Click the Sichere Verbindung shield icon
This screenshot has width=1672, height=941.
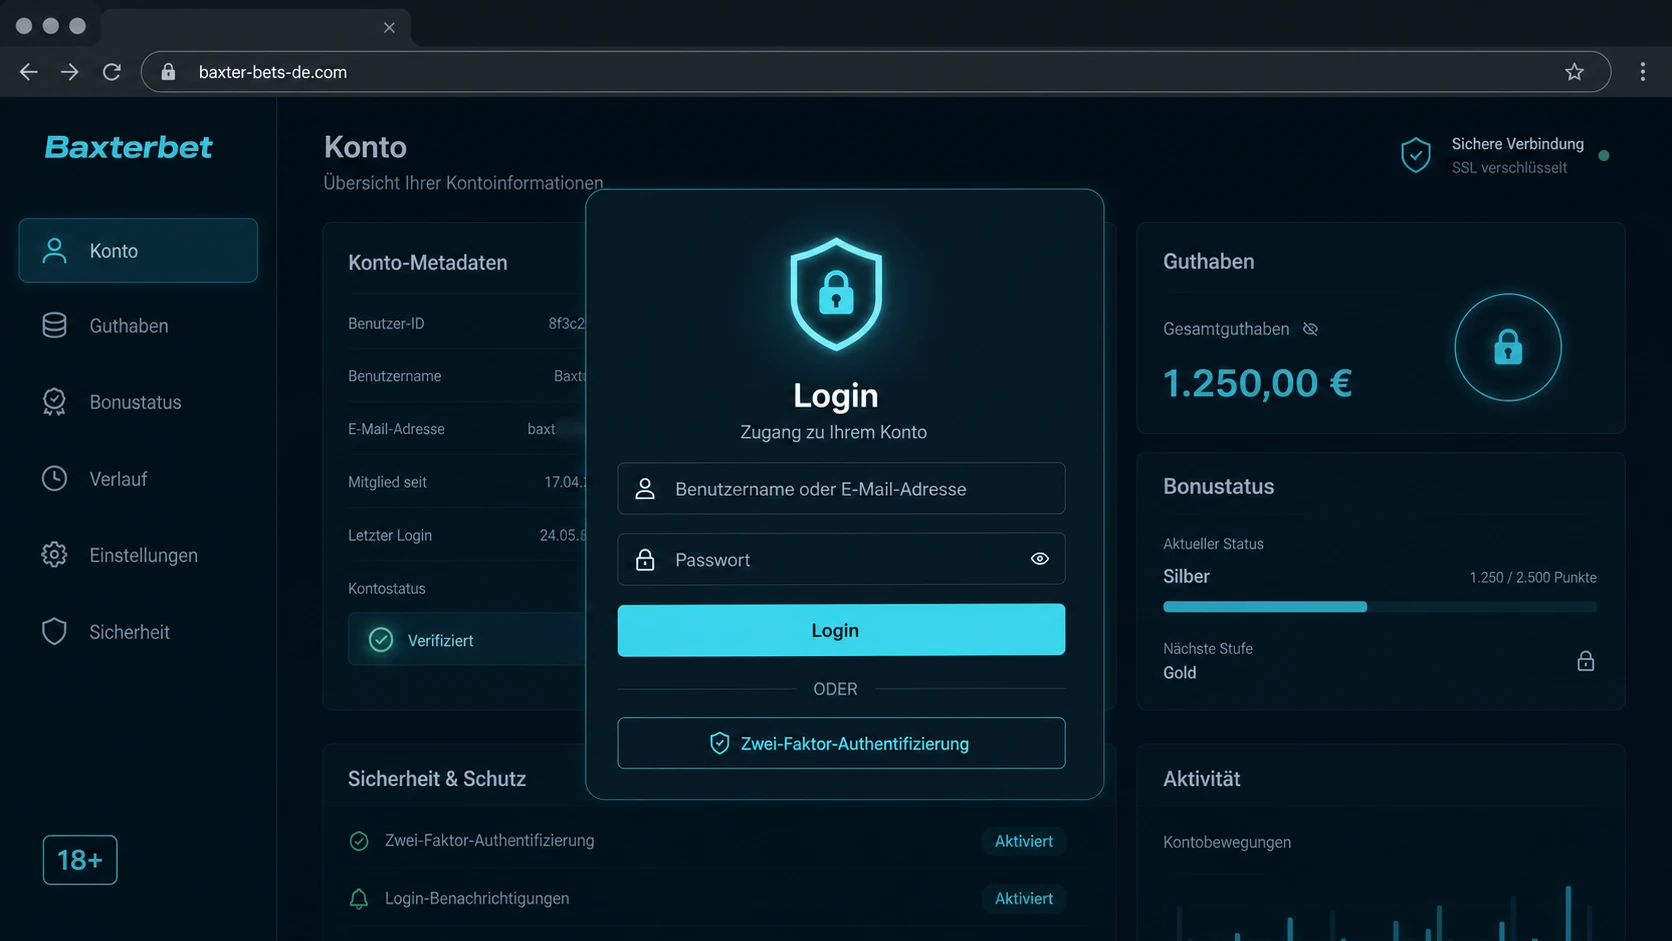tap(1415, 155)
